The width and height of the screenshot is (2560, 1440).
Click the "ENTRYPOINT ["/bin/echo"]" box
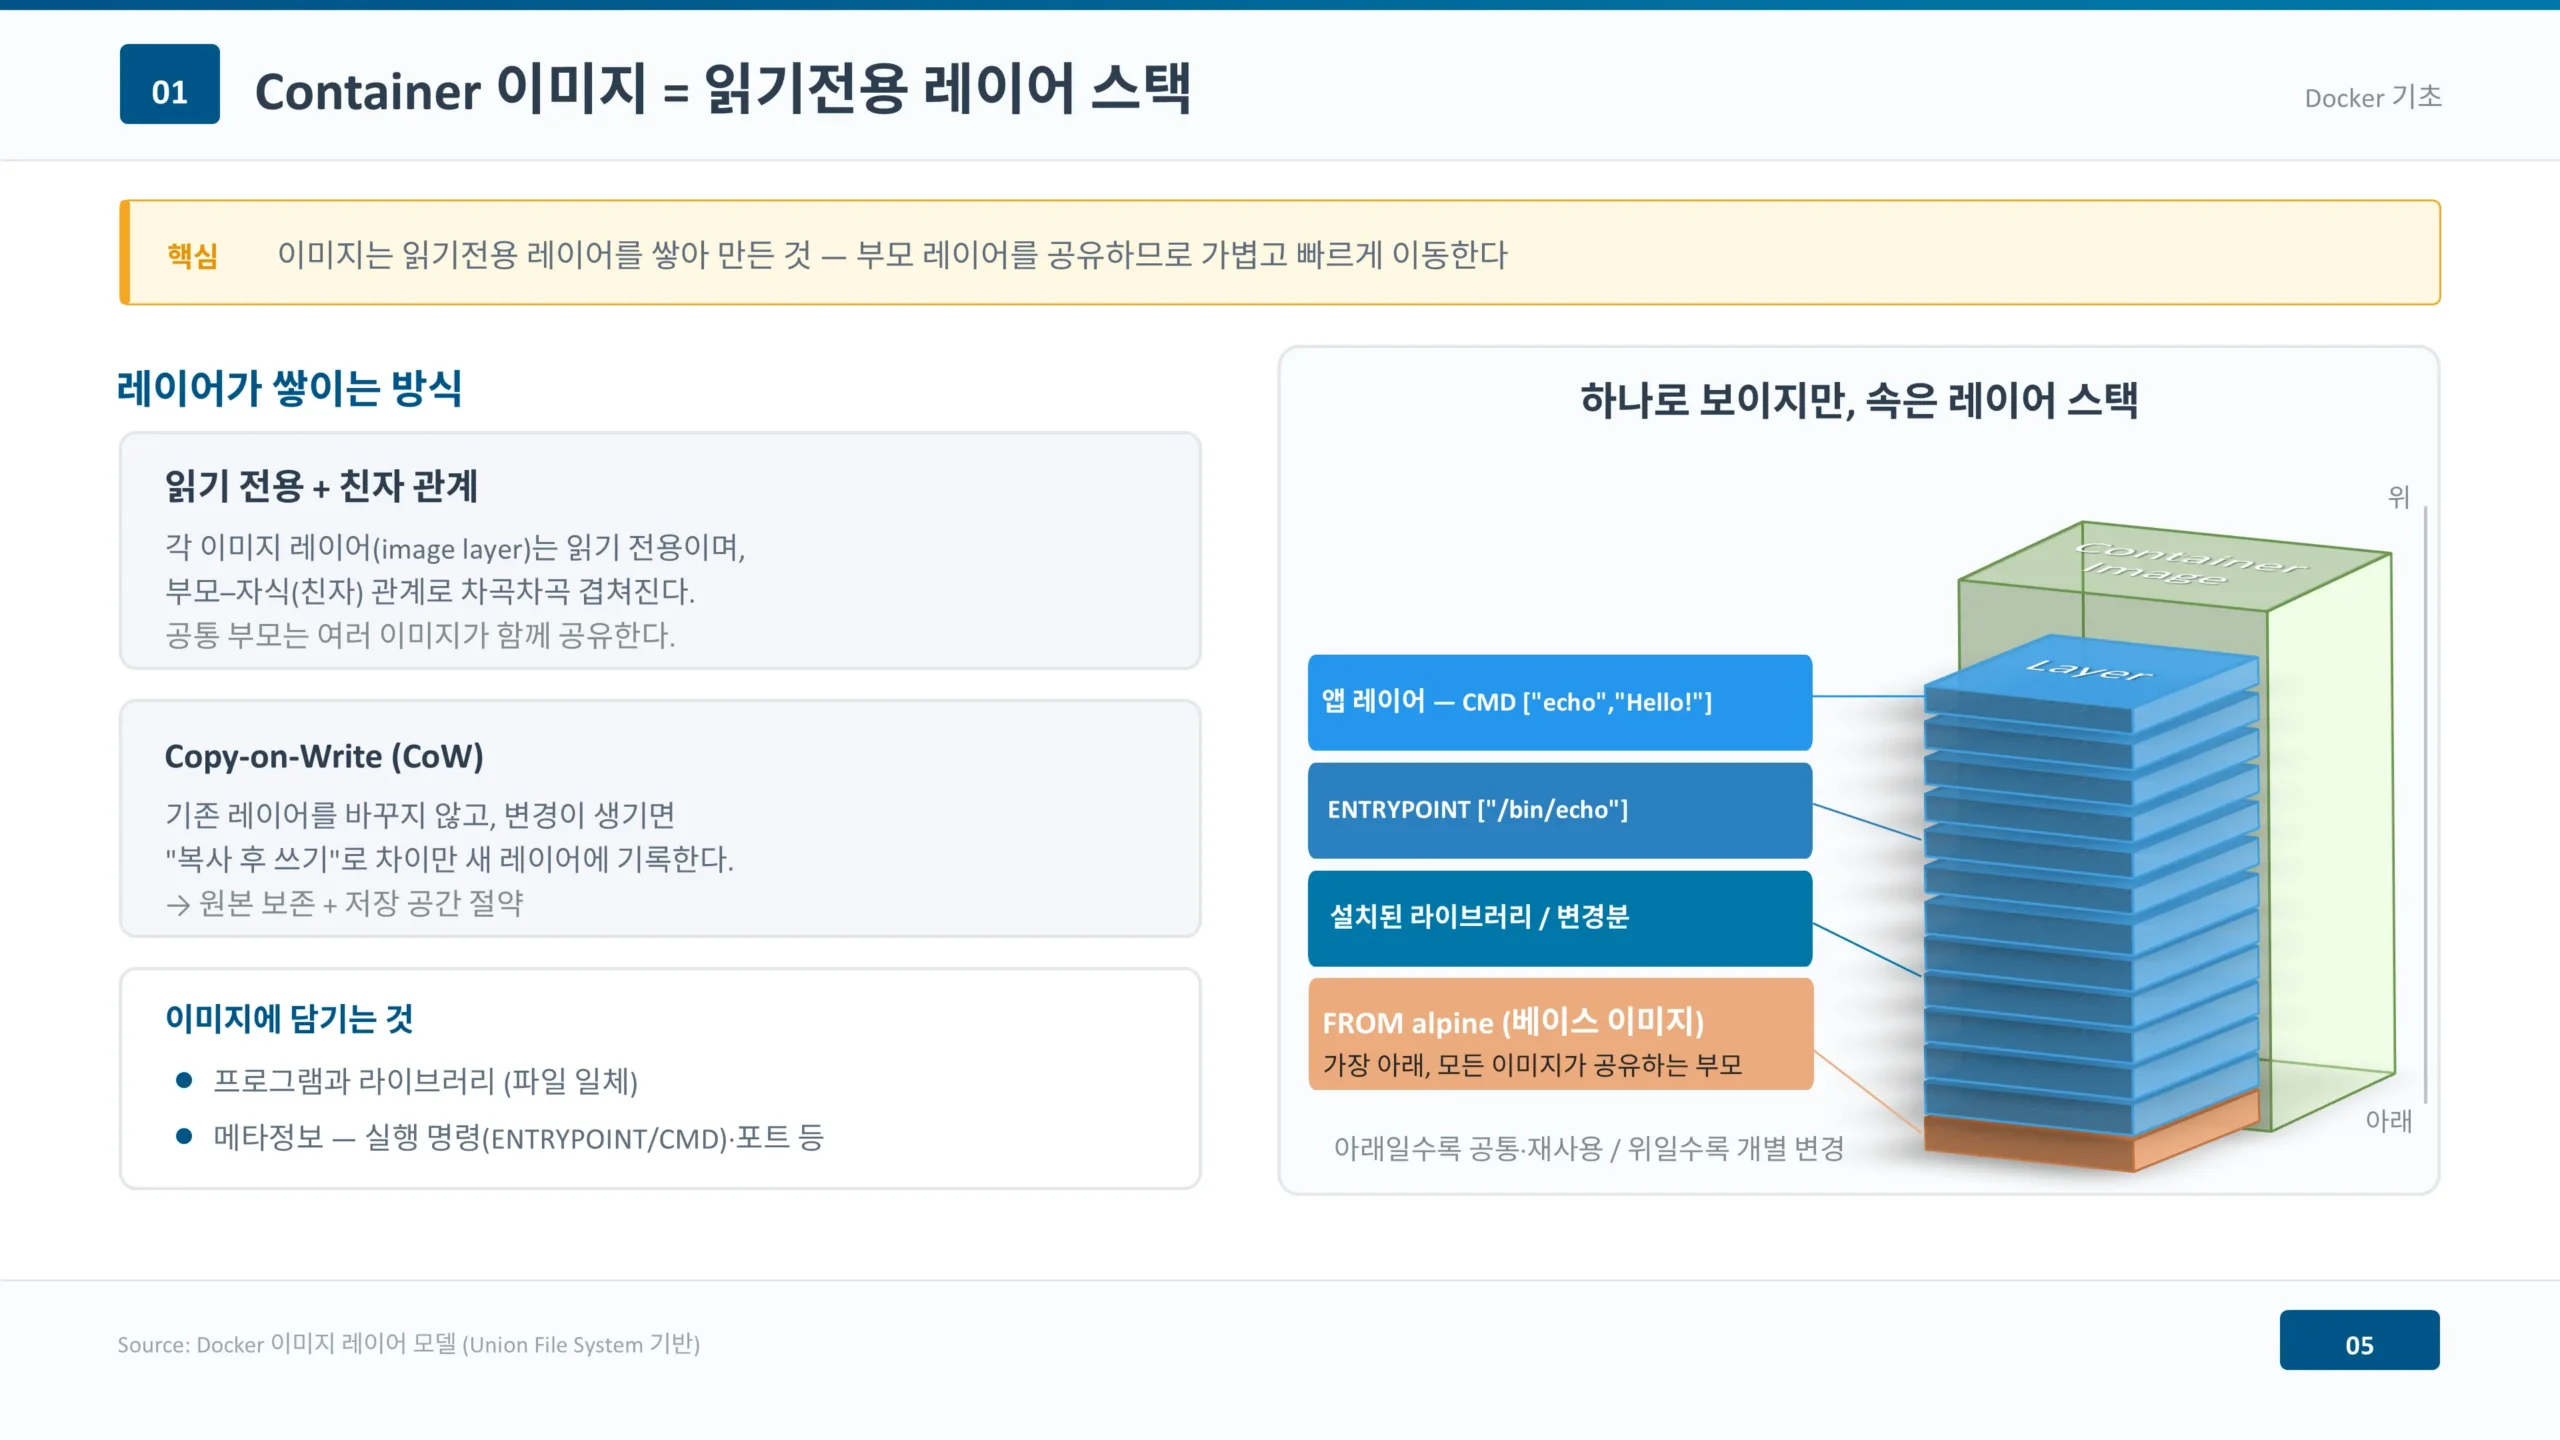pyautogui.click(x=1560, y=810)
